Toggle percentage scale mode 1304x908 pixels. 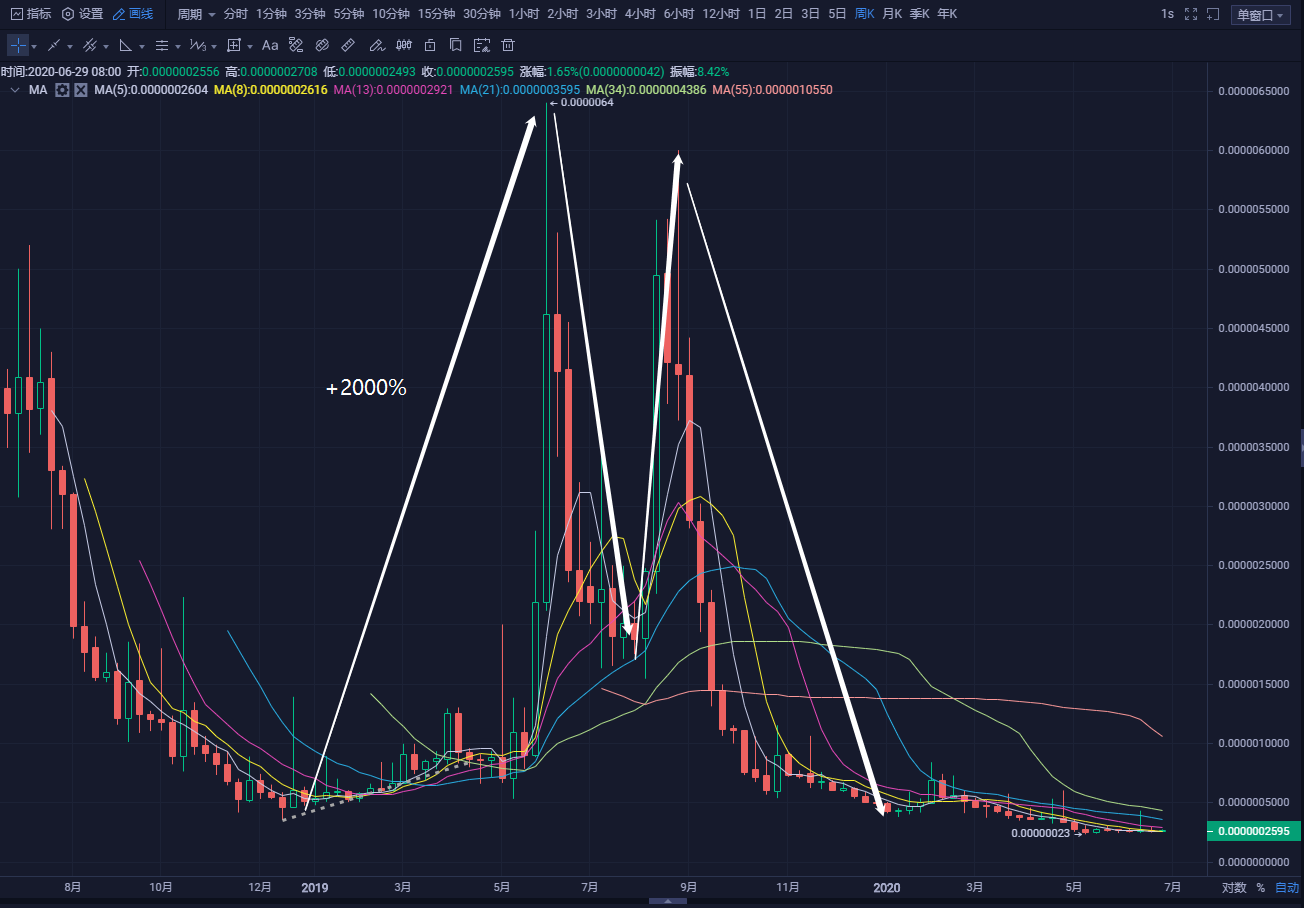[x=1260, y=887]
